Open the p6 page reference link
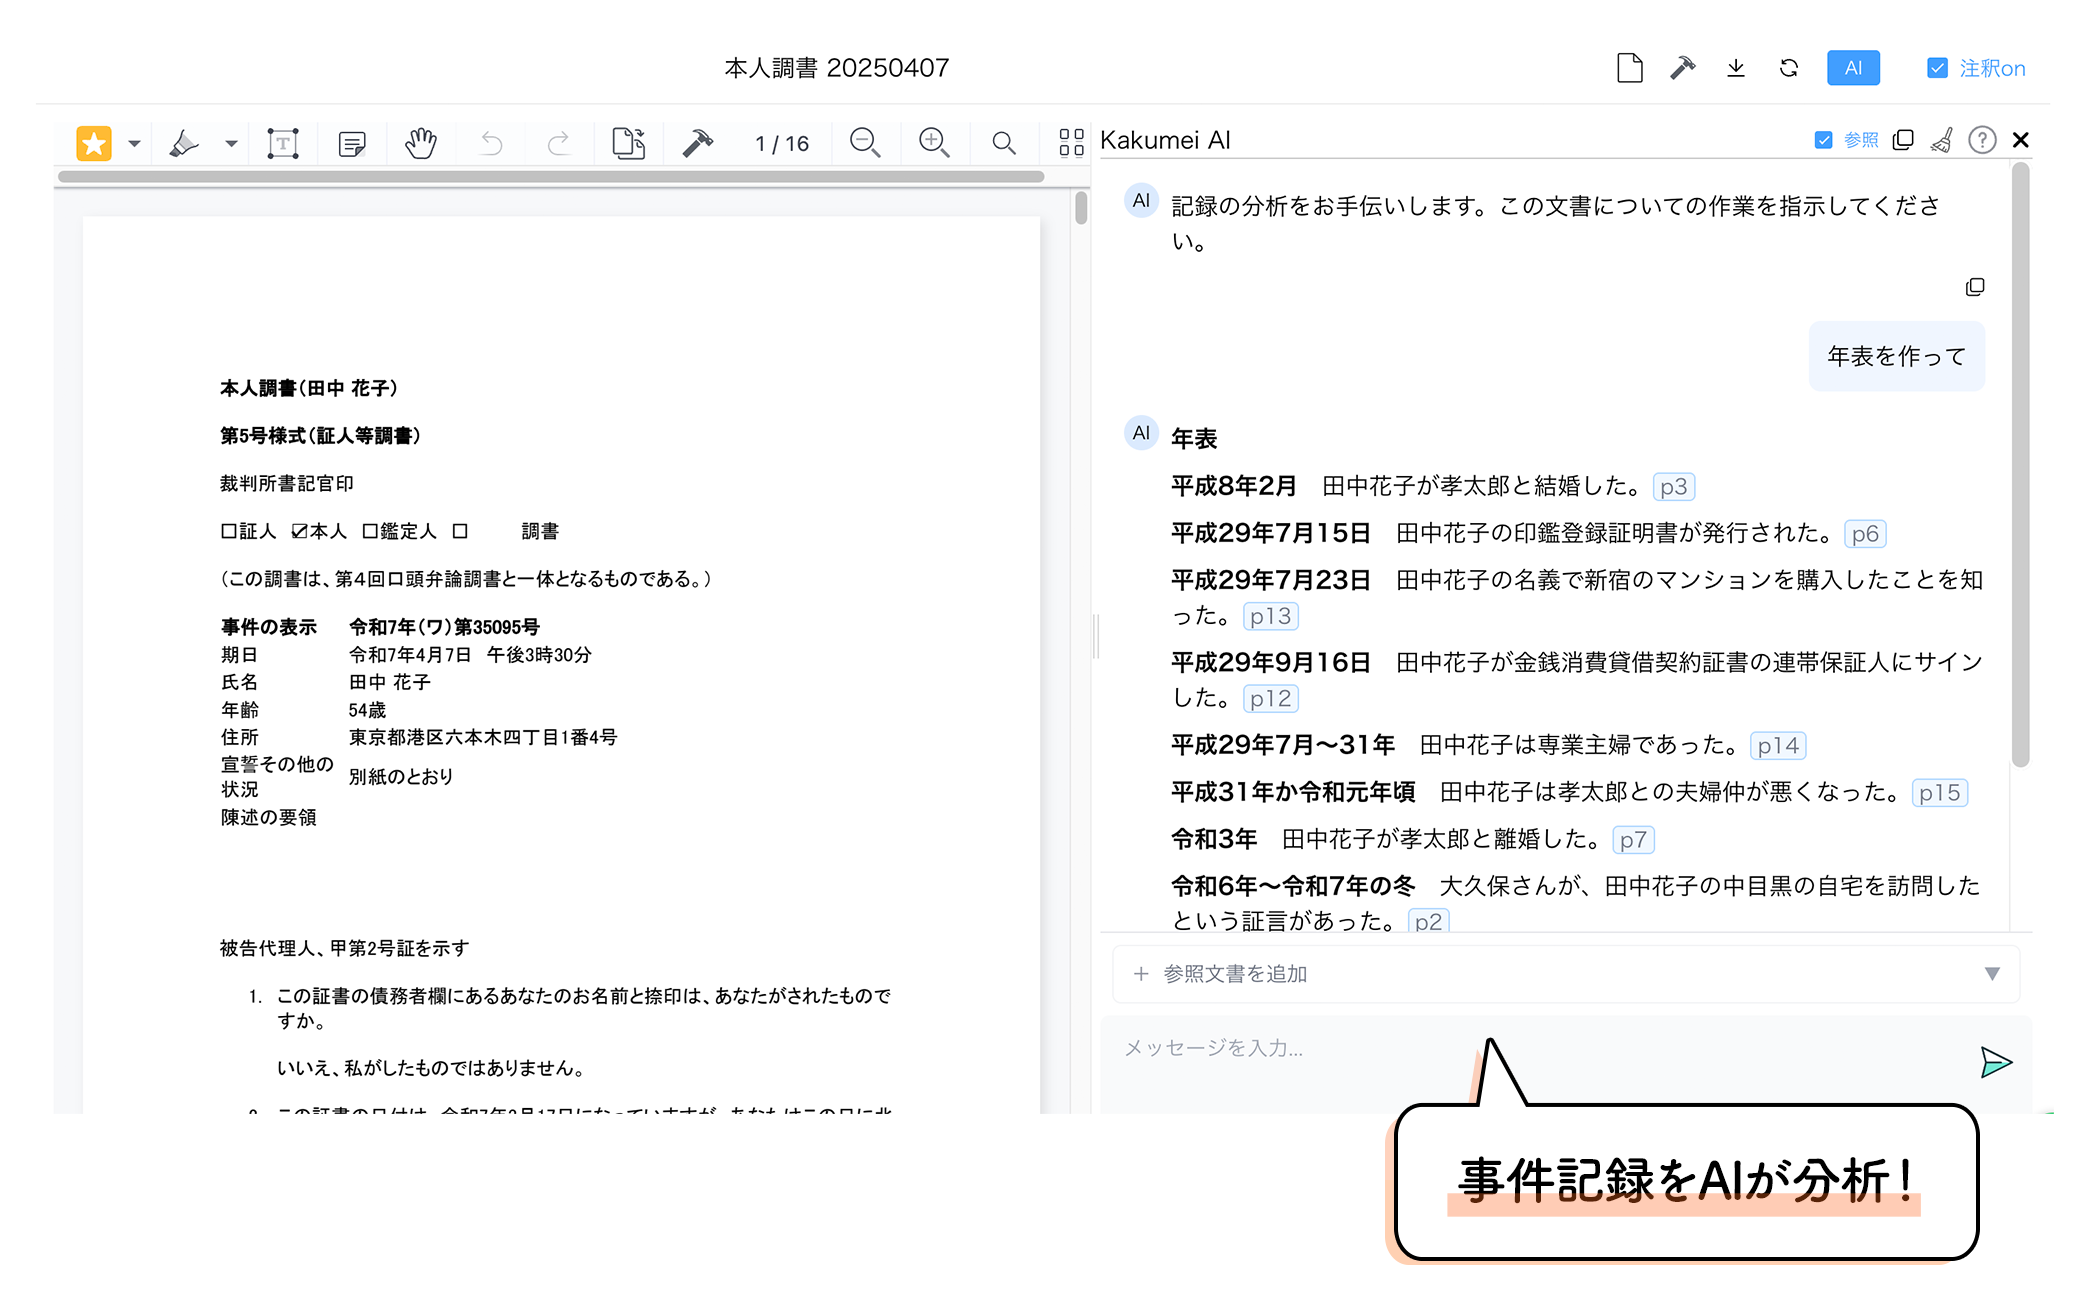 [1864, 534]
